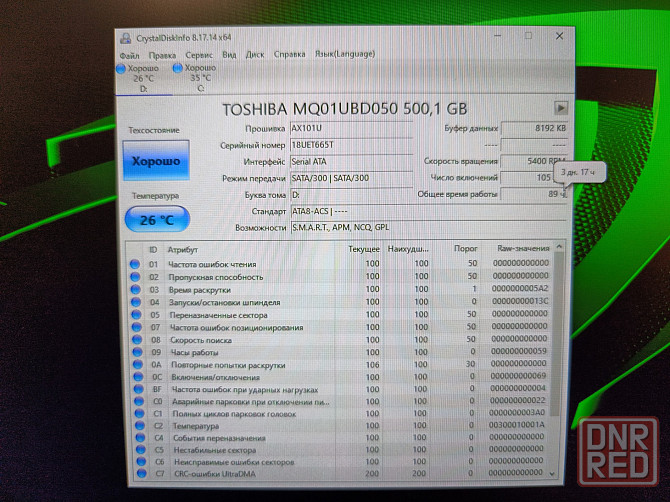Click status dot for attribute C7 UltraDMA CRC errors
Screen dimensions: 670x502
pos(135,475)
